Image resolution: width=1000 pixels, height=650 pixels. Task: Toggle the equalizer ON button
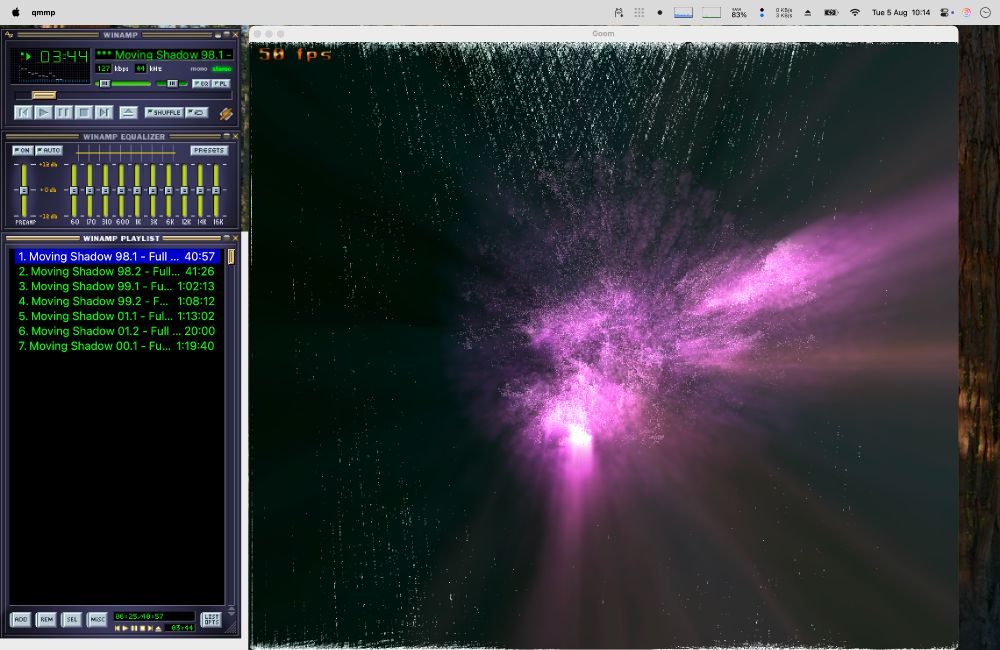tap(22, 150)
